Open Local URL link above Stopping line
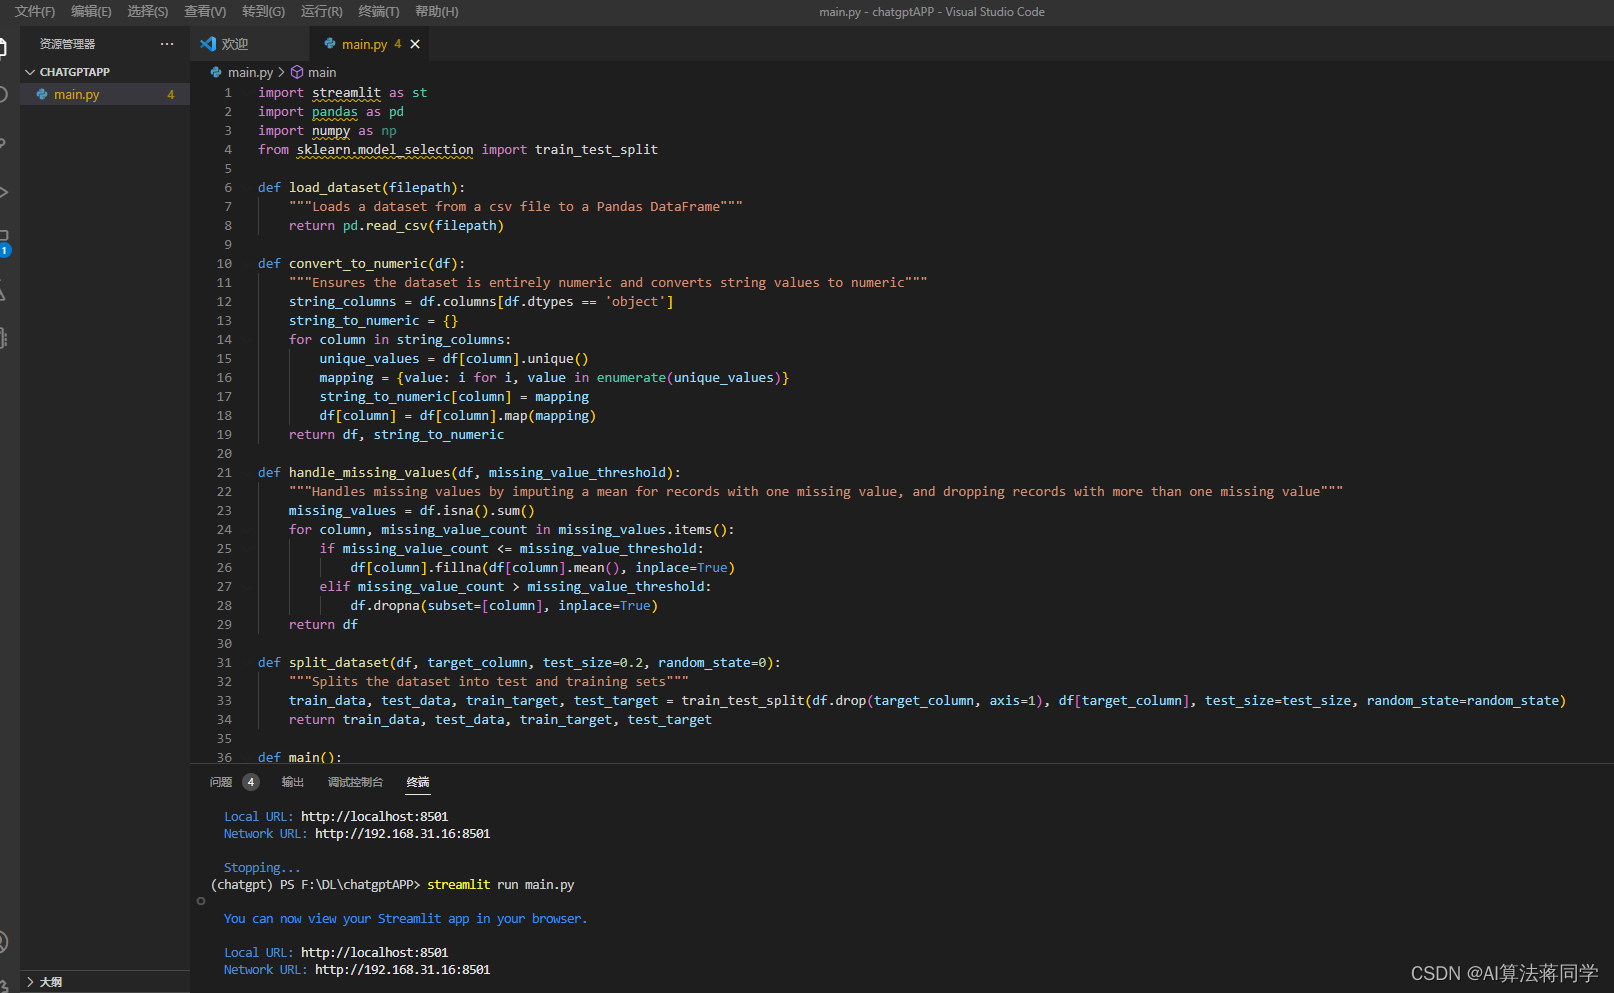Viewport: 1614px width, 993px height. (x=374, y=817)
